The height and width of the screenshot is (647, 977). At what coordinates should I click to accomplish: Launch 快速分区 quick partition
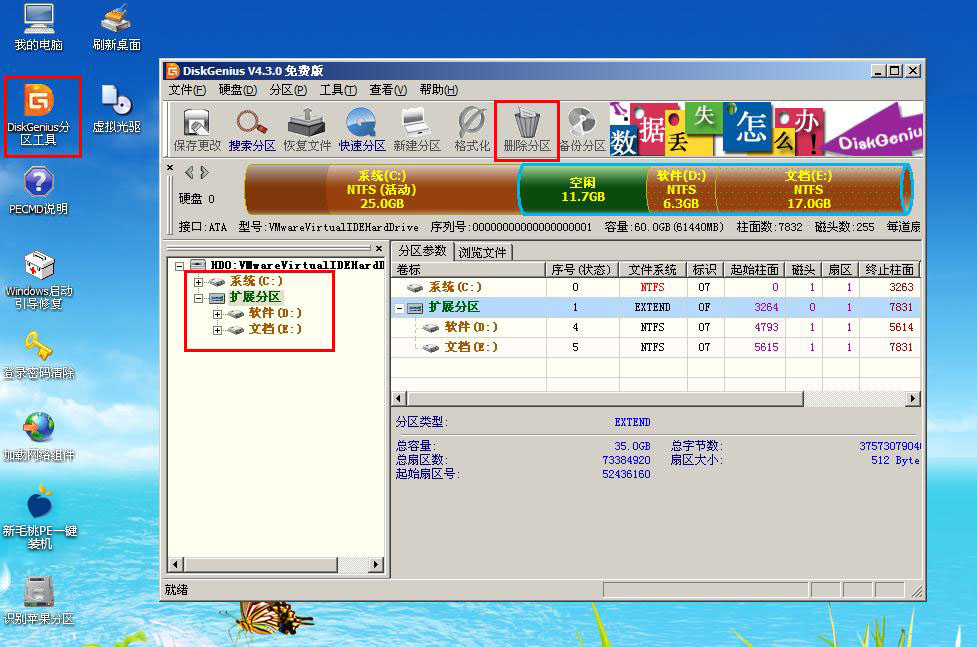[x=361, y=130]
